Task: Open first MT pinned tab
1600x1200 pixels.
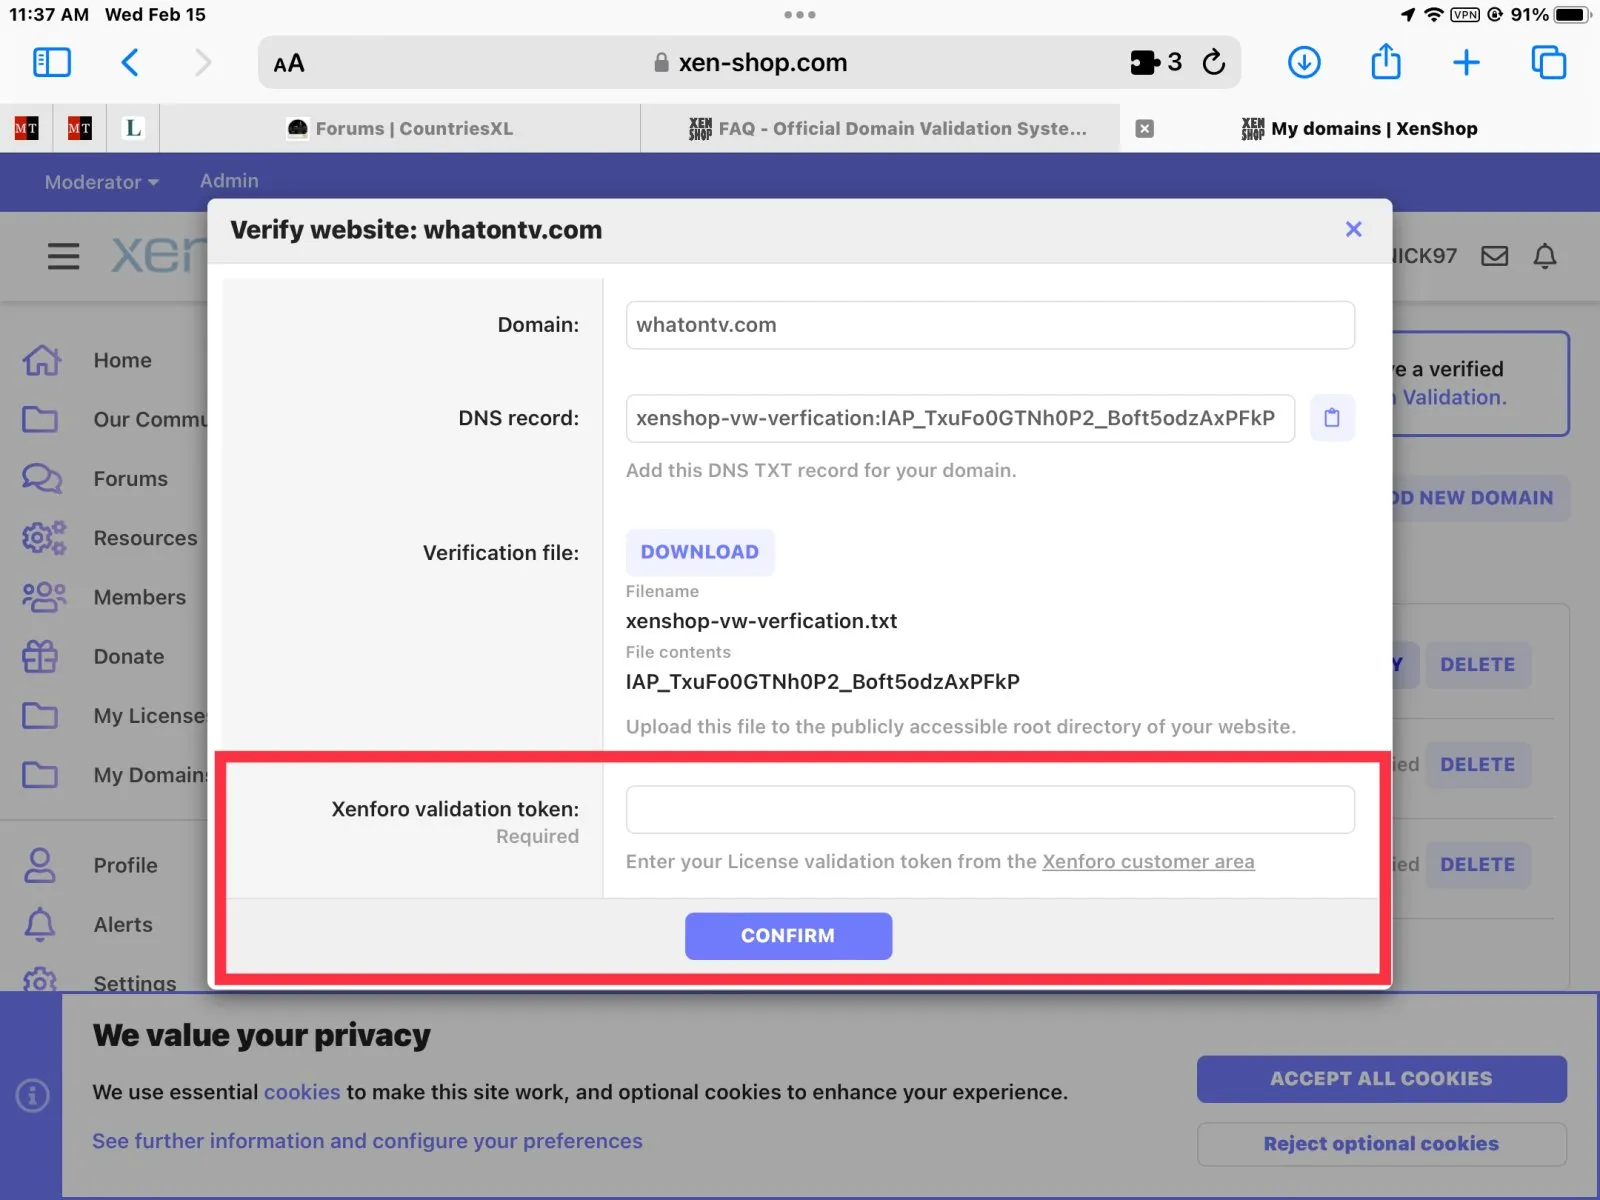Action: coord(26,128)
